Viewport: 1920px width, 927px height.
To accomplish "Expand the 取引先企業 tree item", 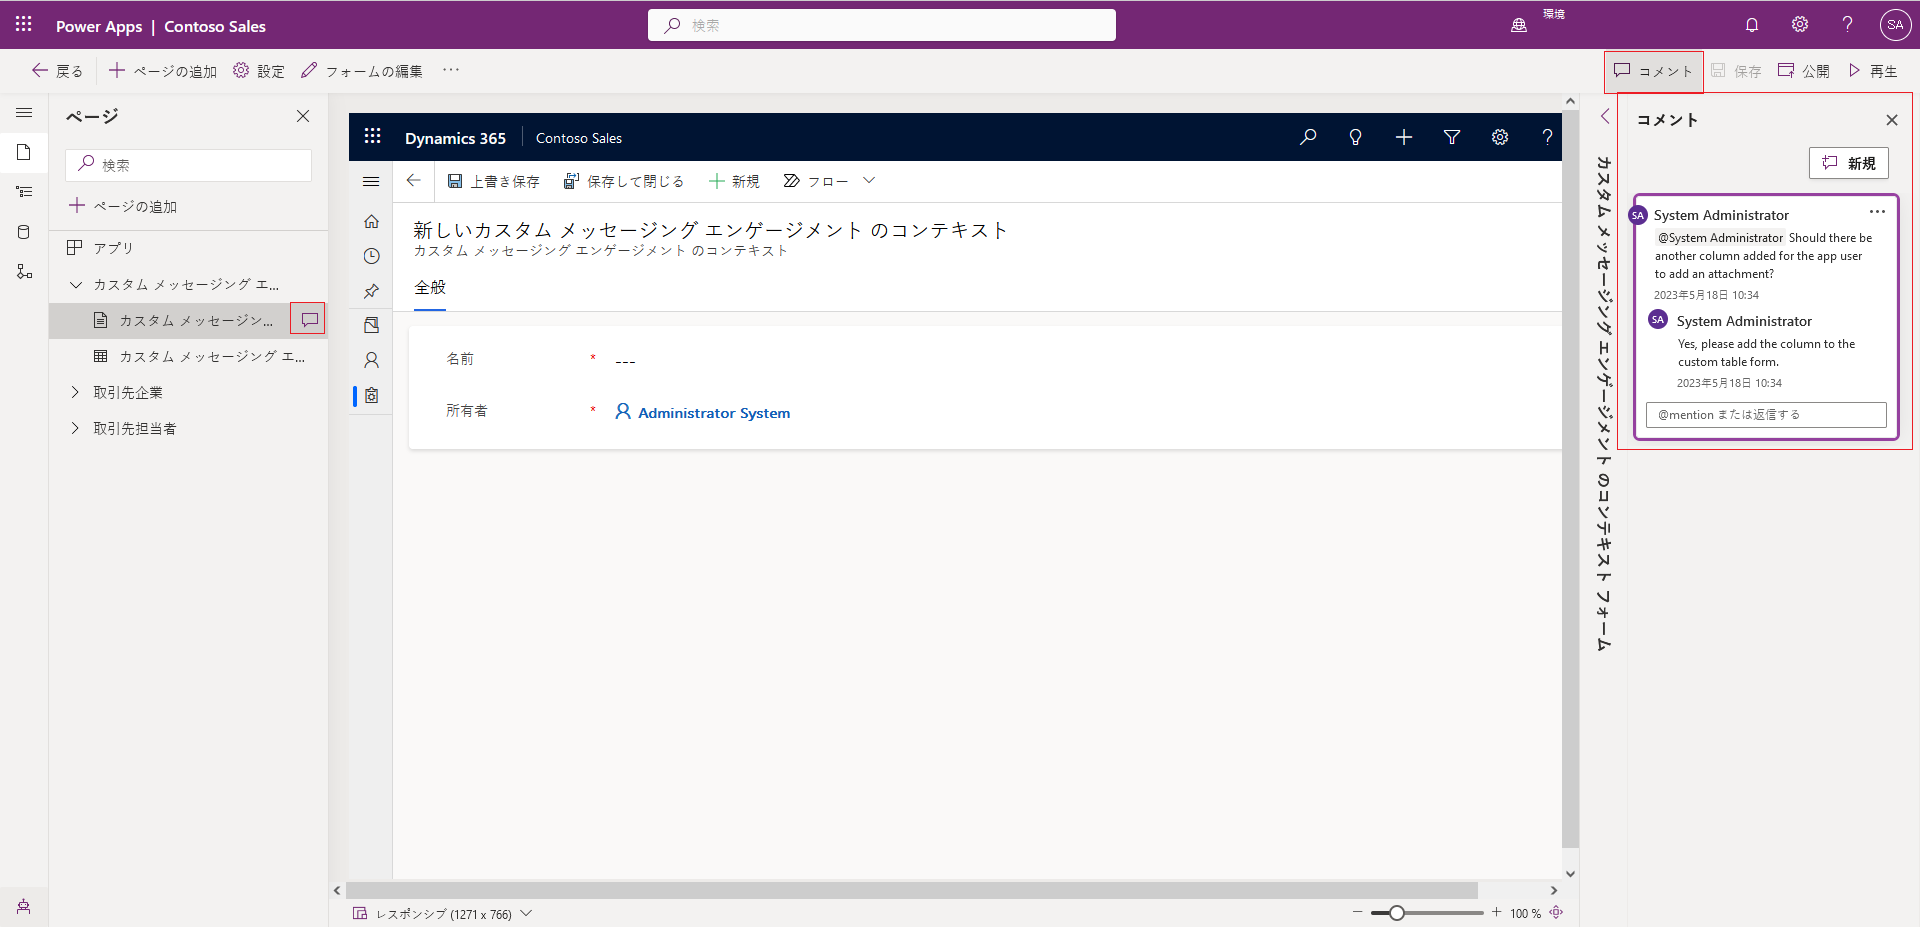I will [x=75, y=392].
